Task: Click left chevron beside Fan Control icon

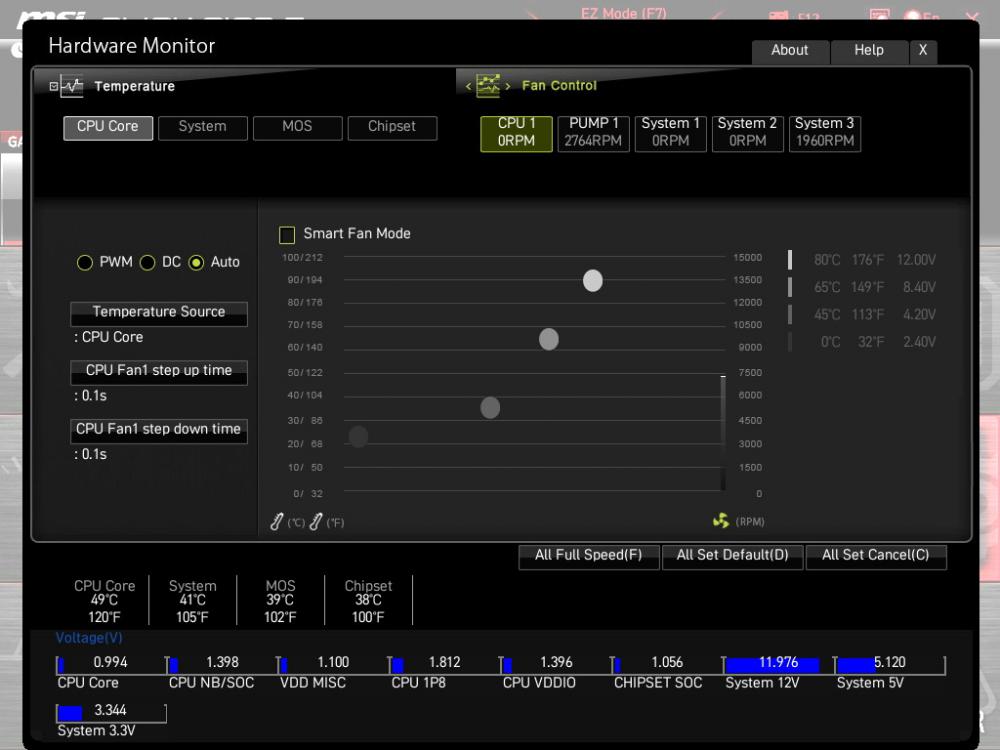Action: [x=468, y=86]
